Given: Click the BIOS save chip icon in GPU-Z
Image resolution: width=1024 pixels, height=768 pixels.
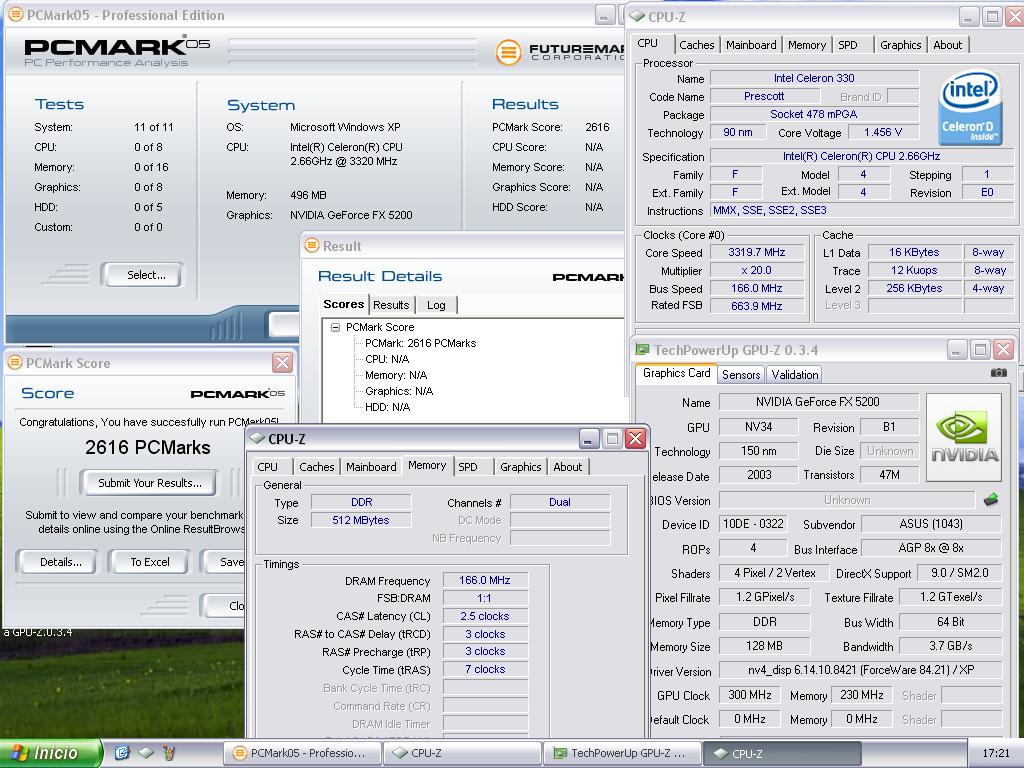Looking at the screenshot, I should (991, 500).
